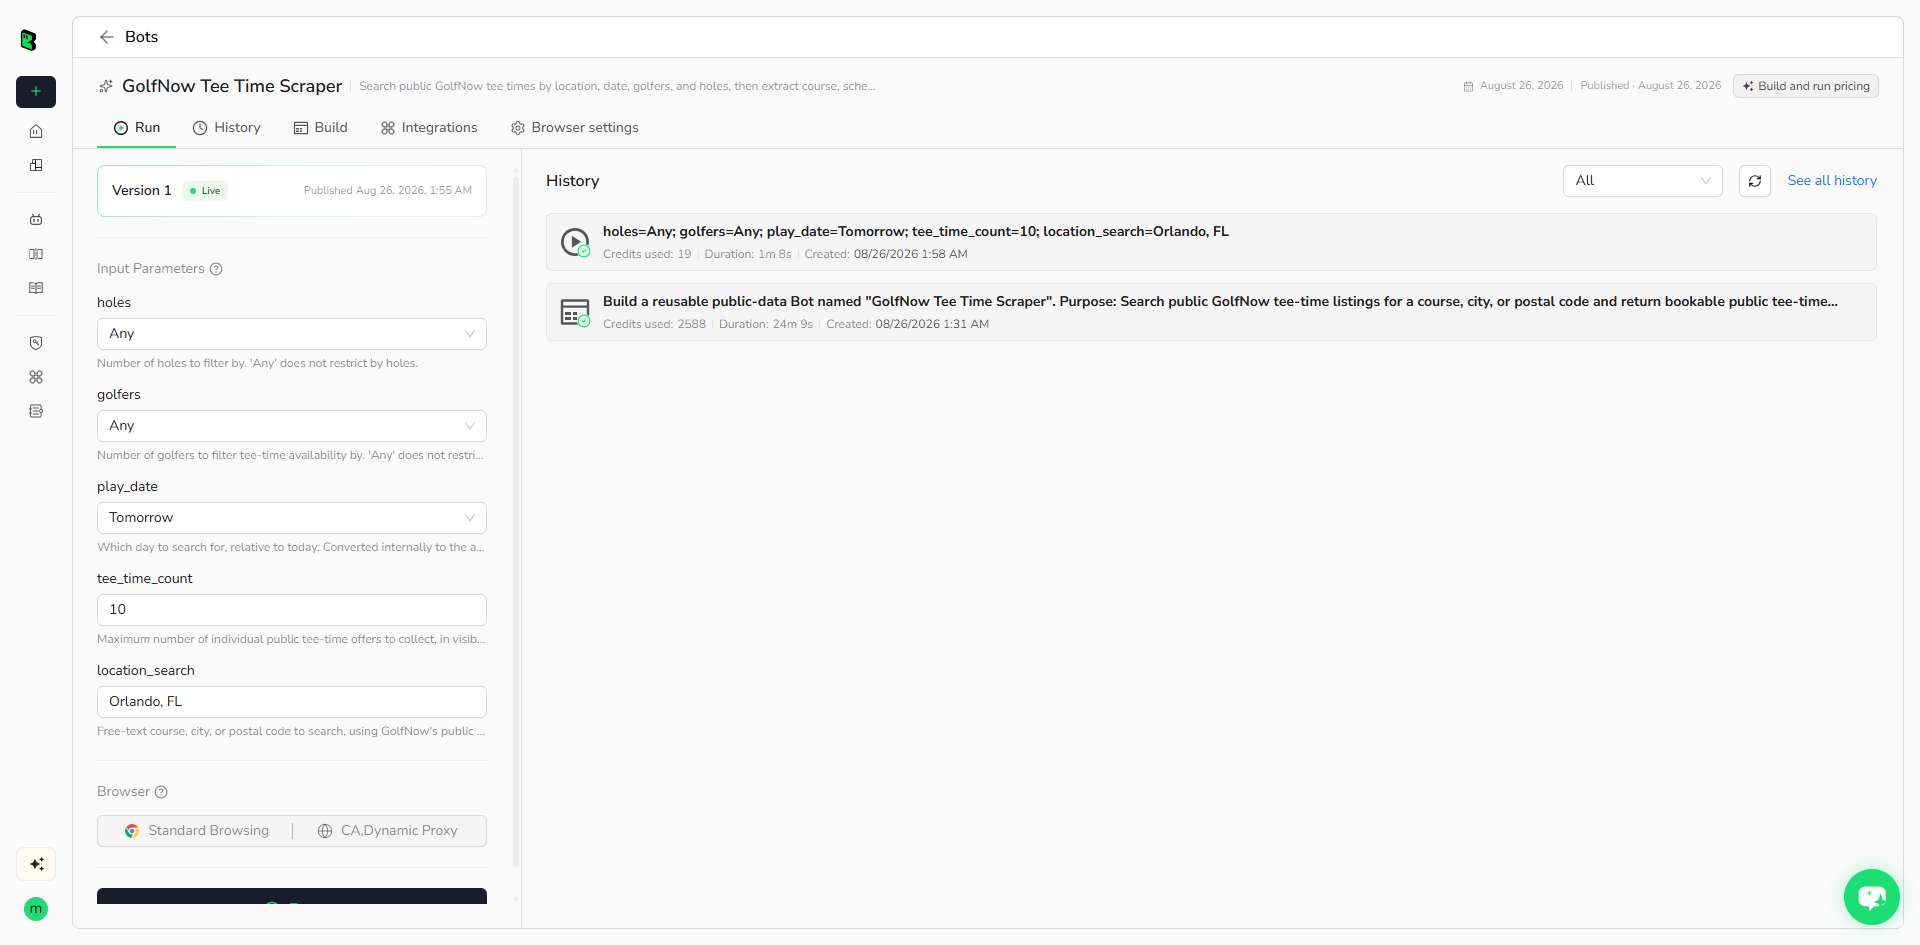Open the golfers dropdown
1920x945 pixels.
(292, 426)
